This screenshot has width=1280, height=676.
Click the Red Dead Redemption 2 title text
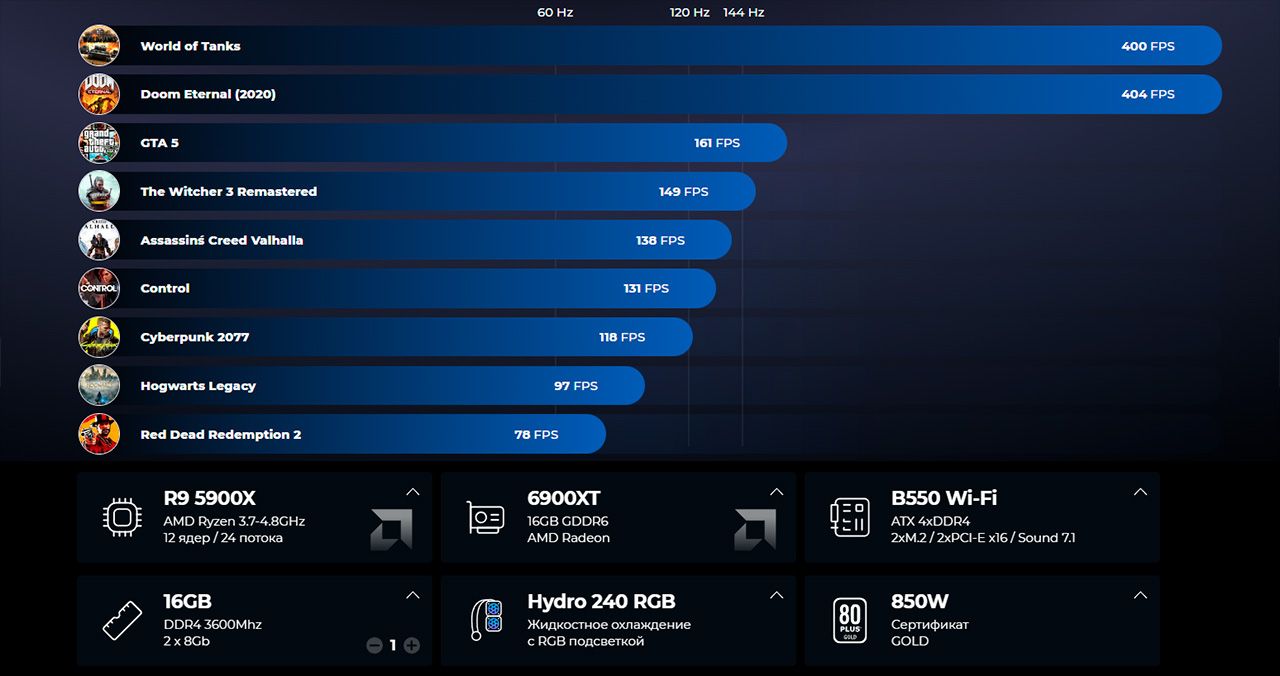point(221,434)
